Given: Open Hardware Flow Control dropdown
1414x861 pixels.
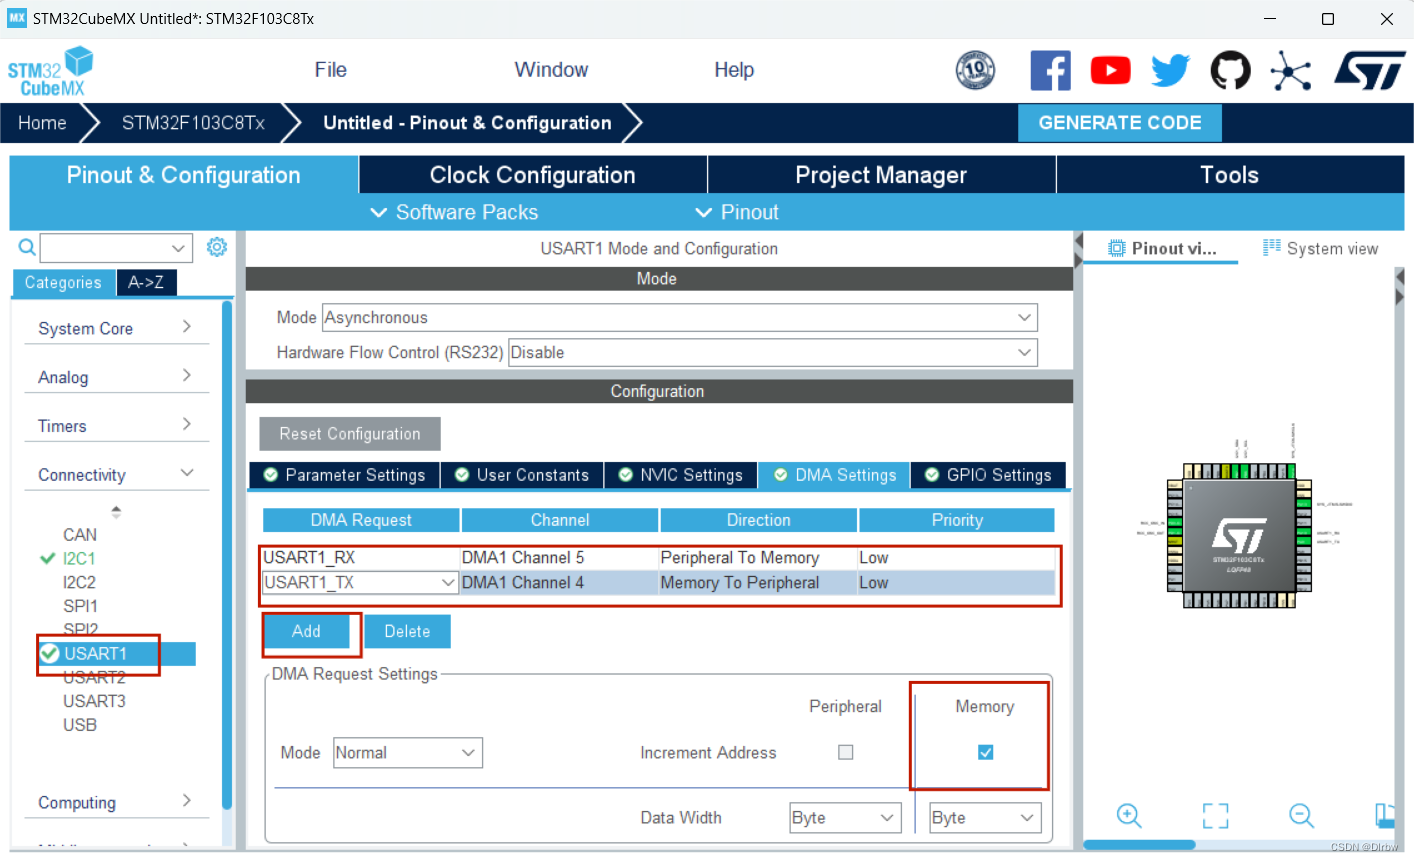Looking at the screenshot, I should pos(773,352).
